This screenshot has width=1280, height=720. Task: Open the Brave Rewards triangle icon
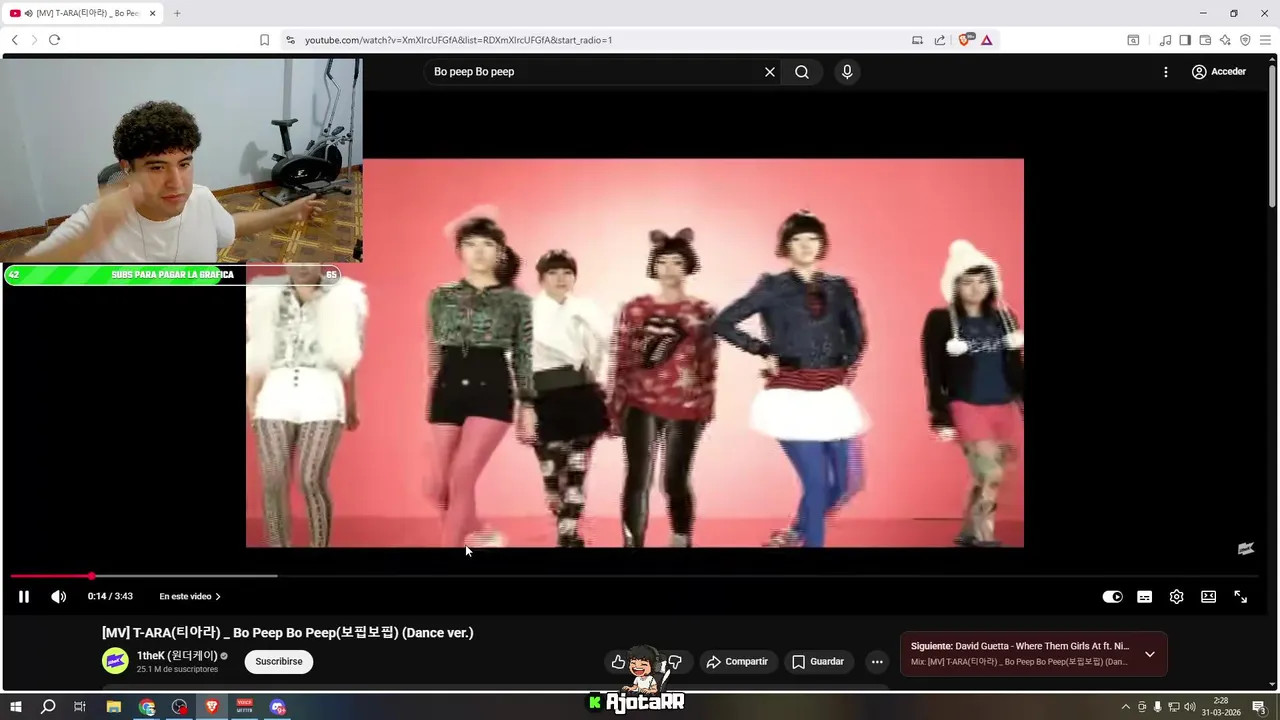(x=986, y=40)
